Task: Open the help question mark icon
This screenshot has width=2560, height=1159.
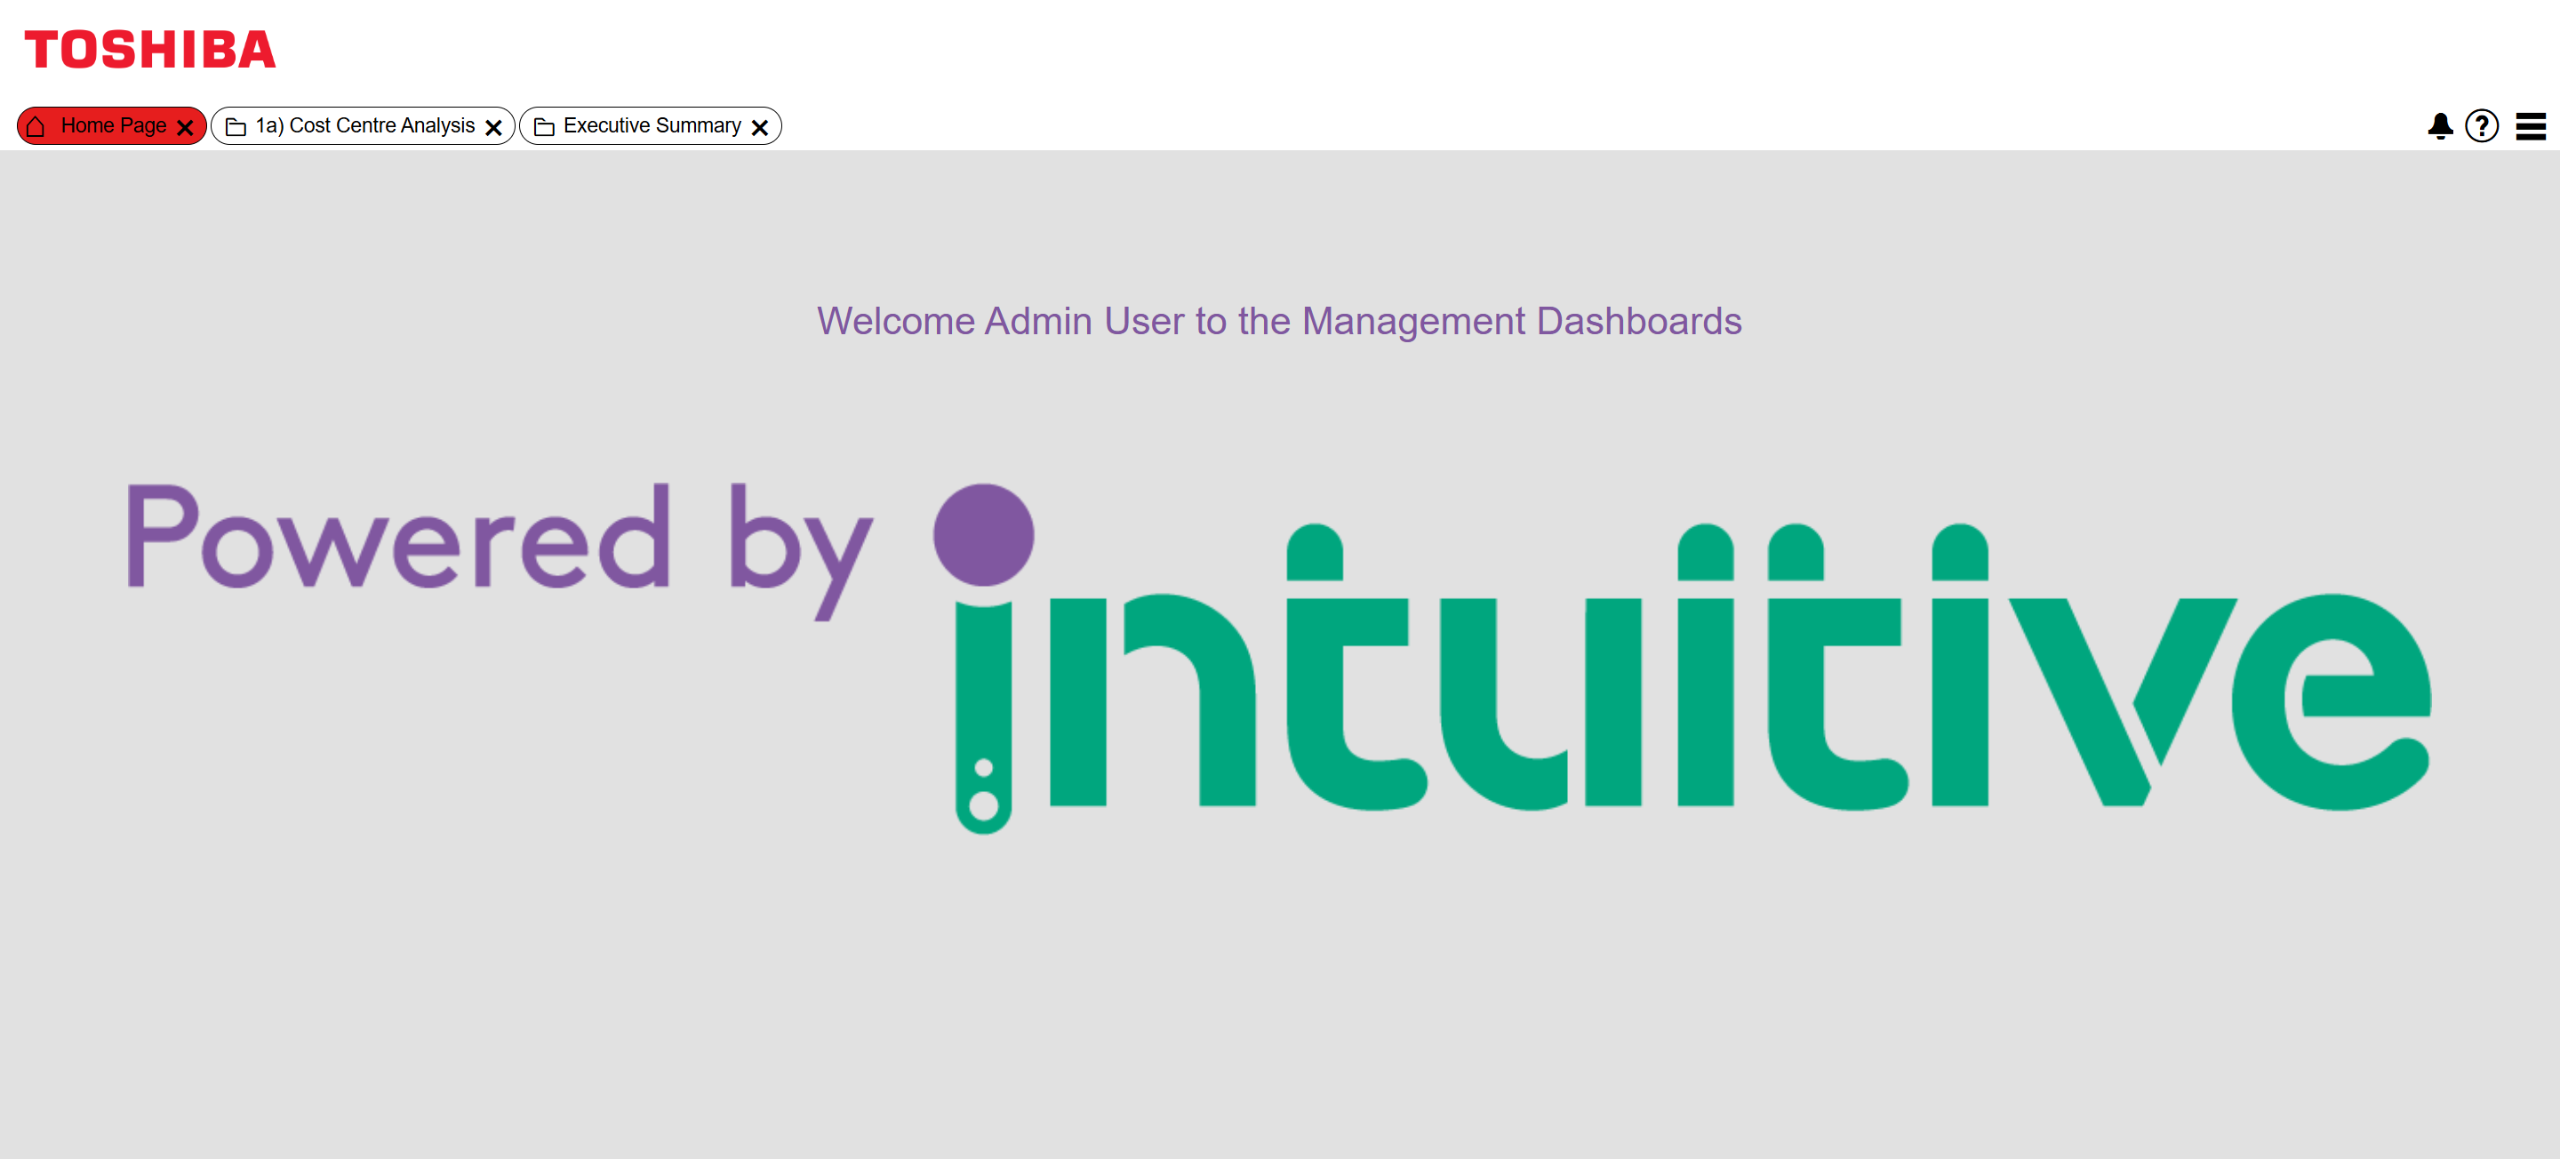Action: (2482, 126)
